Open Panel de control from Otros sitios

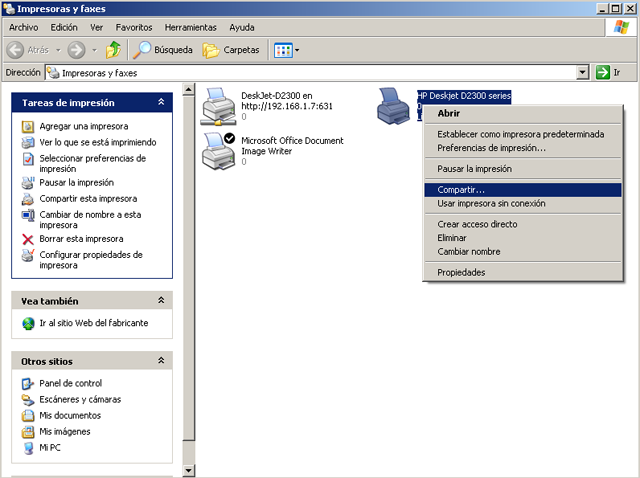click(x=69, y=383)
